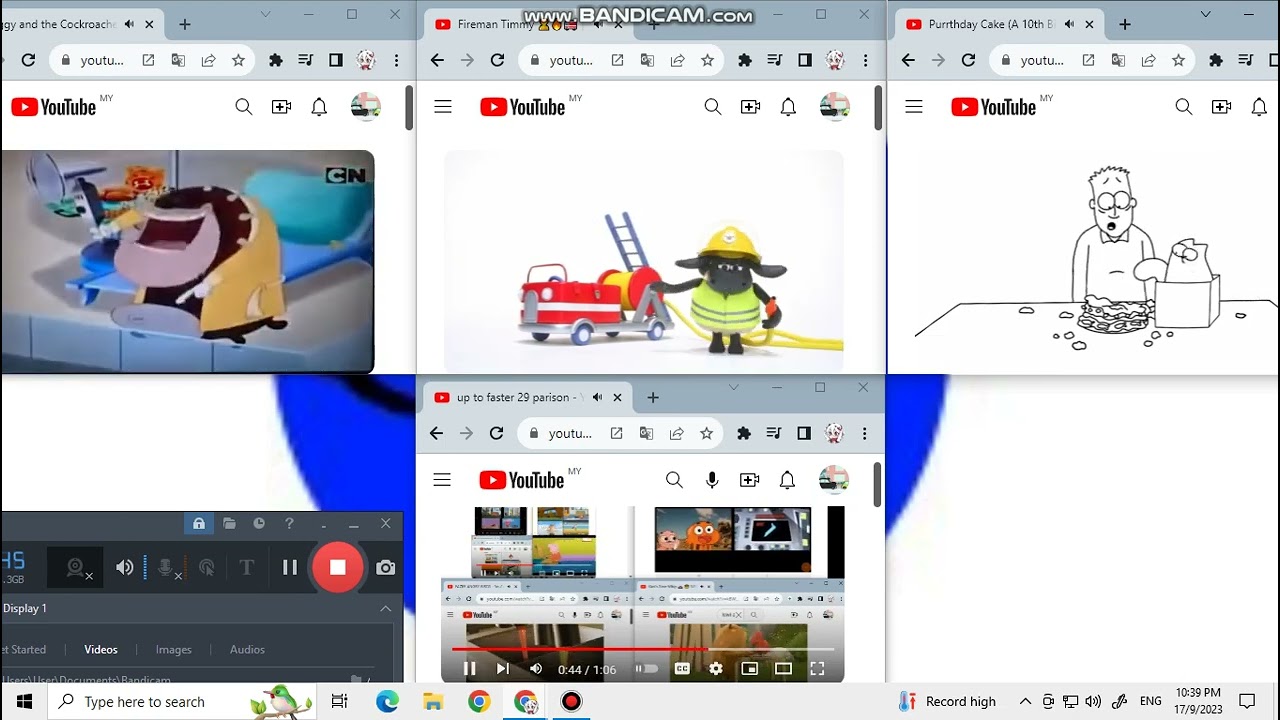Open Chrome three-dot menu in 'up to faster' window

(x=864, y=433)
